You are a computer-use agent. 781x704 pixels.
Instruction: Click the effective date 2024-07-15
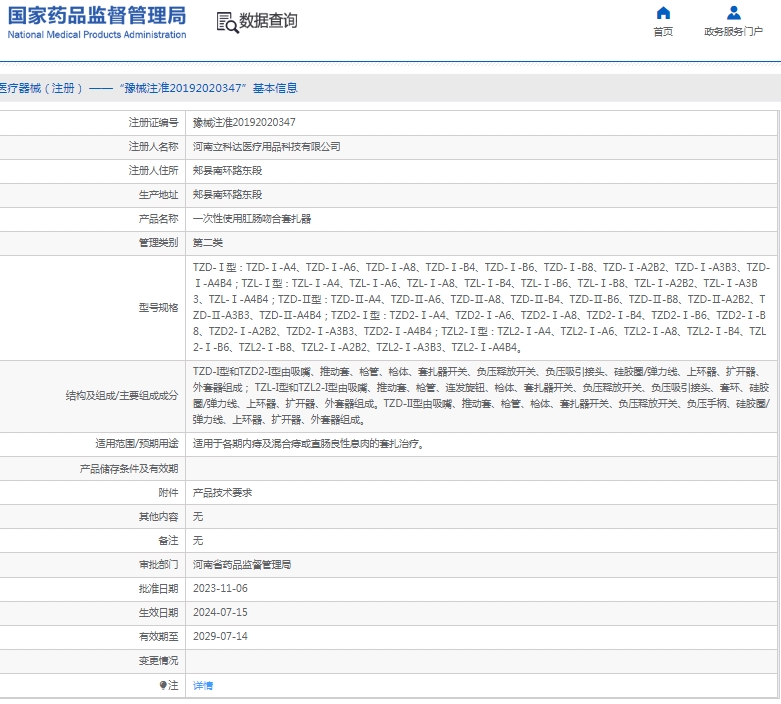[x=220, y=612]
